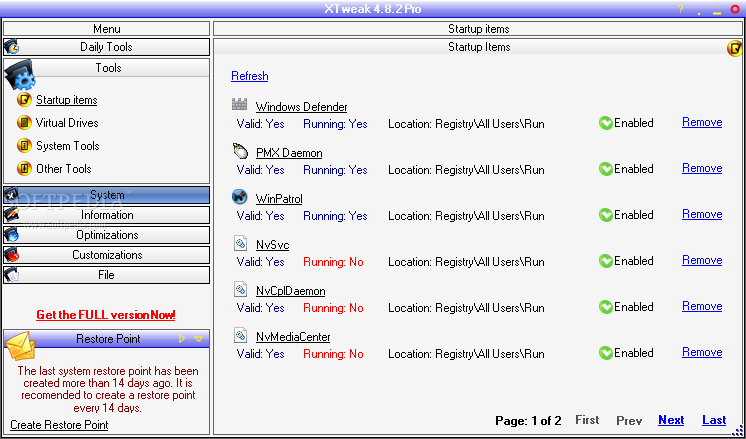Click the Optimizations menu icon
Screen dimensions: 746x439
pos(11,235)
